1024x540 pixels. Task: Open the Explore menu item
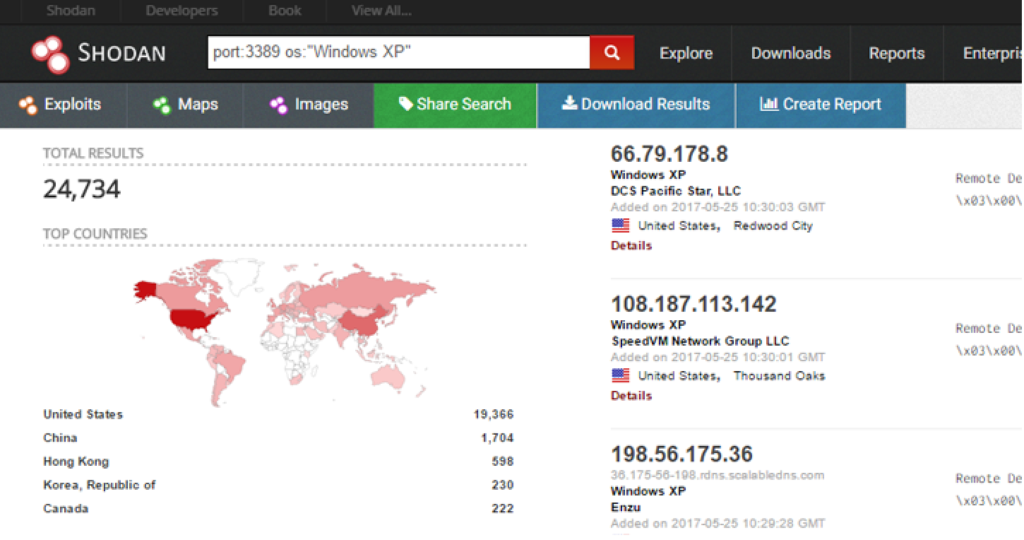[x=686, y=54]
